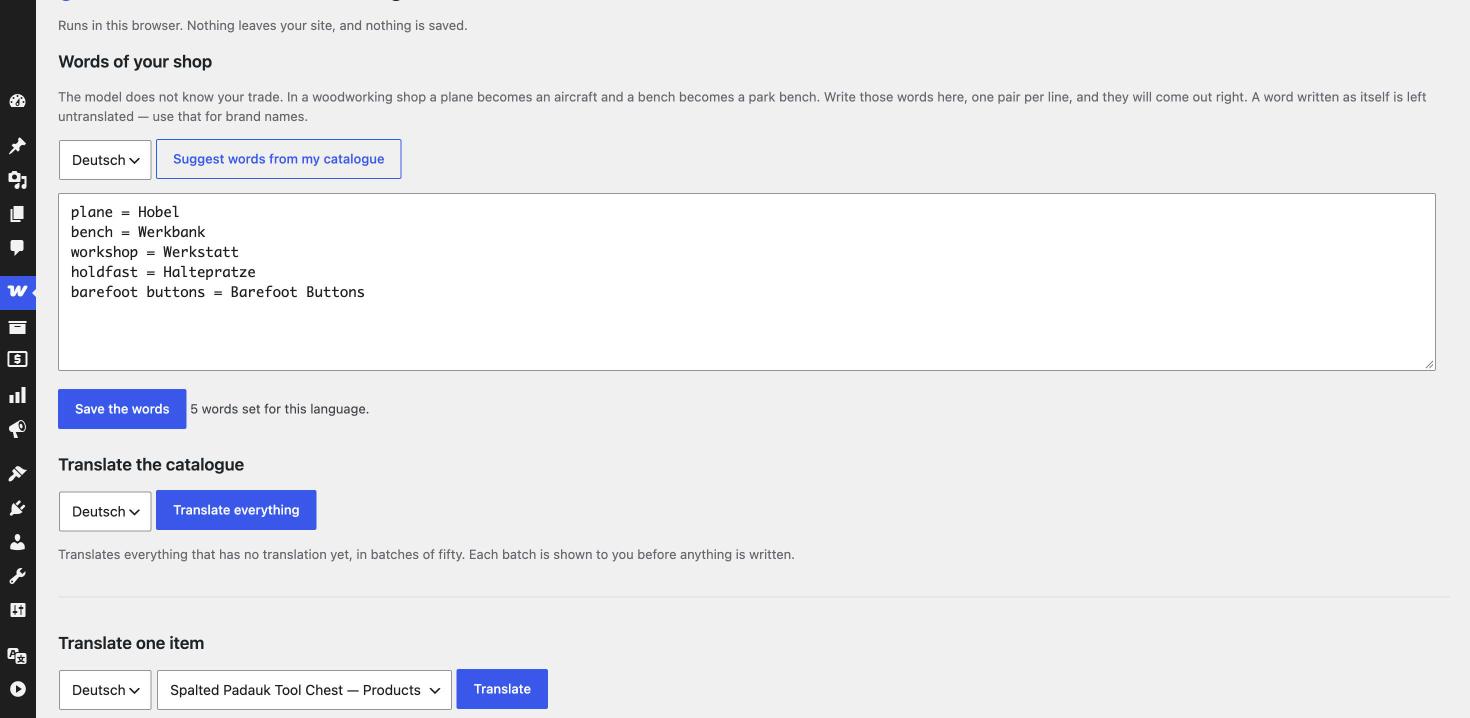1470x718 pixels.
Task: Click the line 'workshop = Werkstatt'
Action: click(155, 252)
